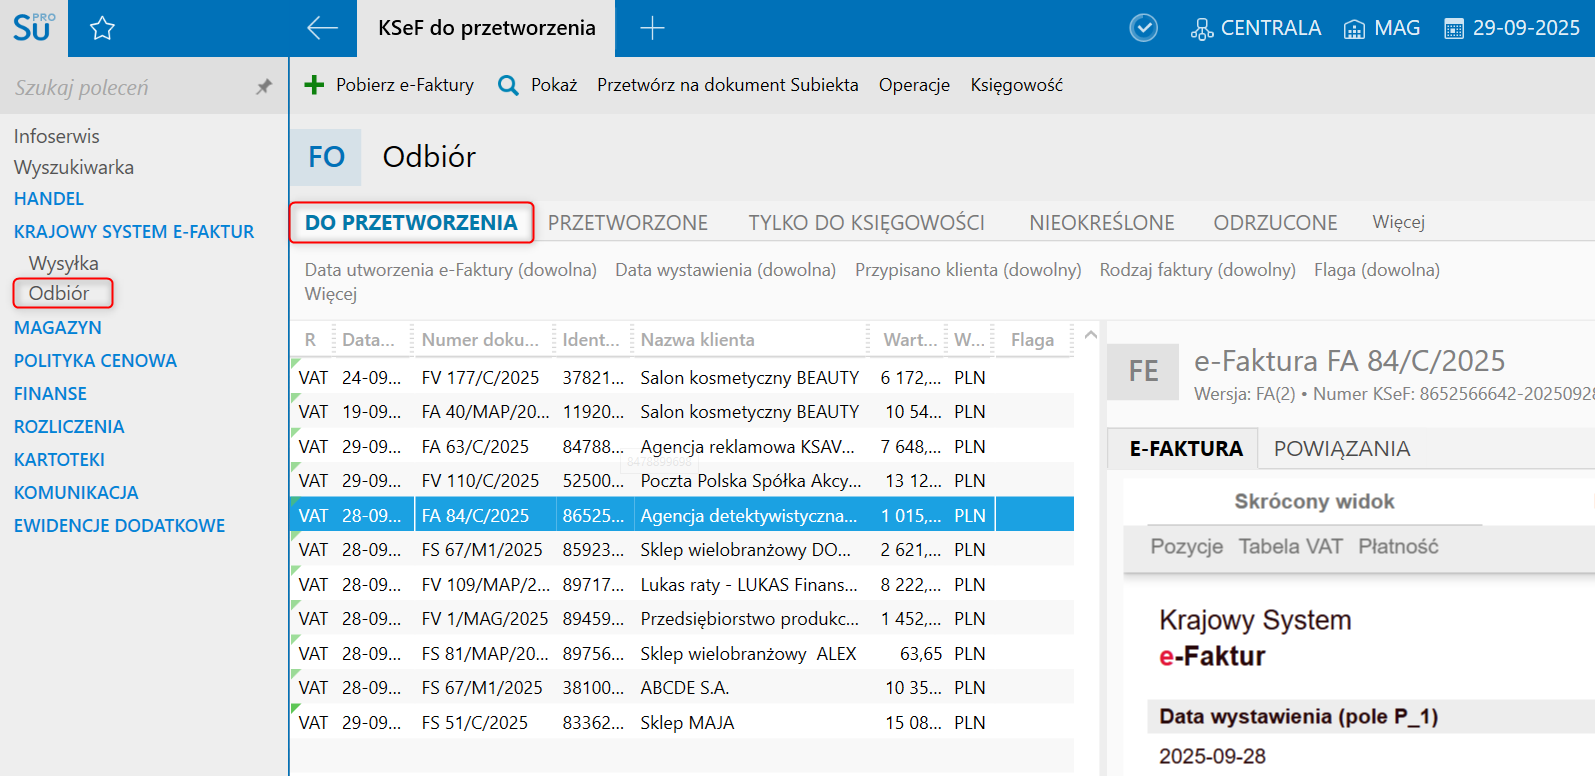Select the highlighted FA 84/C/2025 row
Viewport: 1595px width, 776px height.
(x=682, y=515)
